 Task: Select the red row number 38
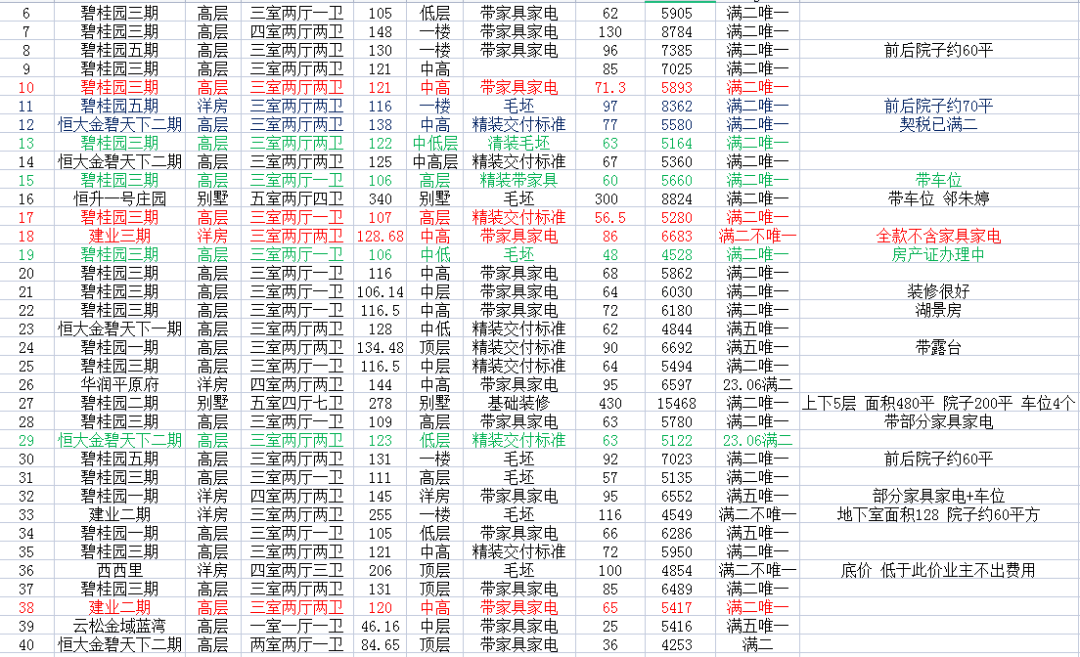(x=26, y=608)
